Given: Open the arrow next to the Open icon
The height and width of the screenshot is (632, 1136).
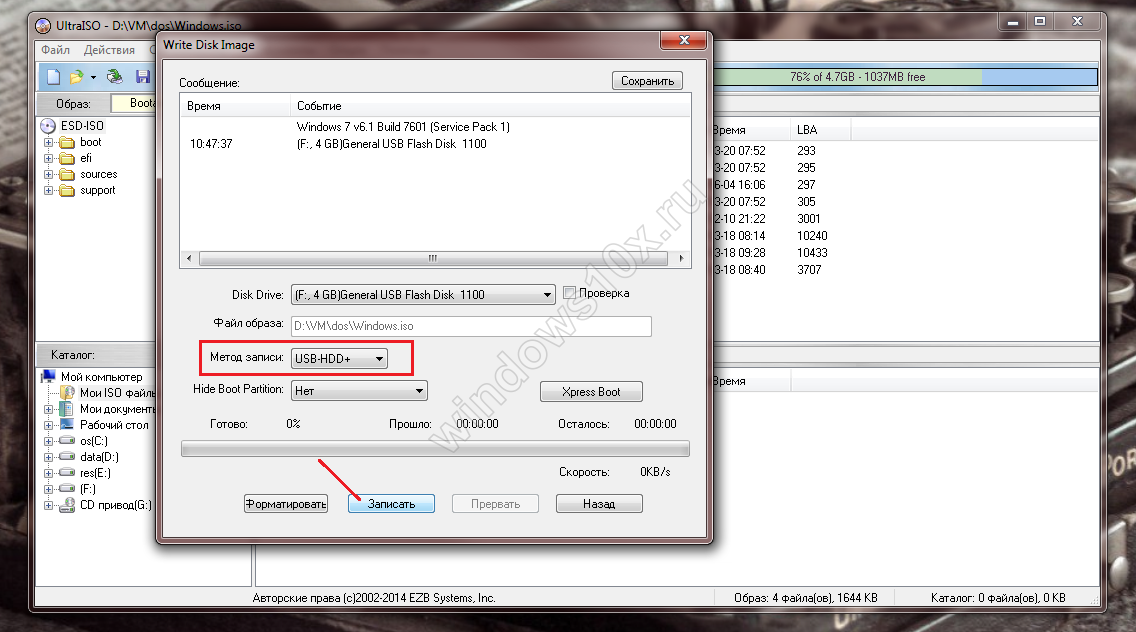Looking at the screenshot, I should click(93, 78).
